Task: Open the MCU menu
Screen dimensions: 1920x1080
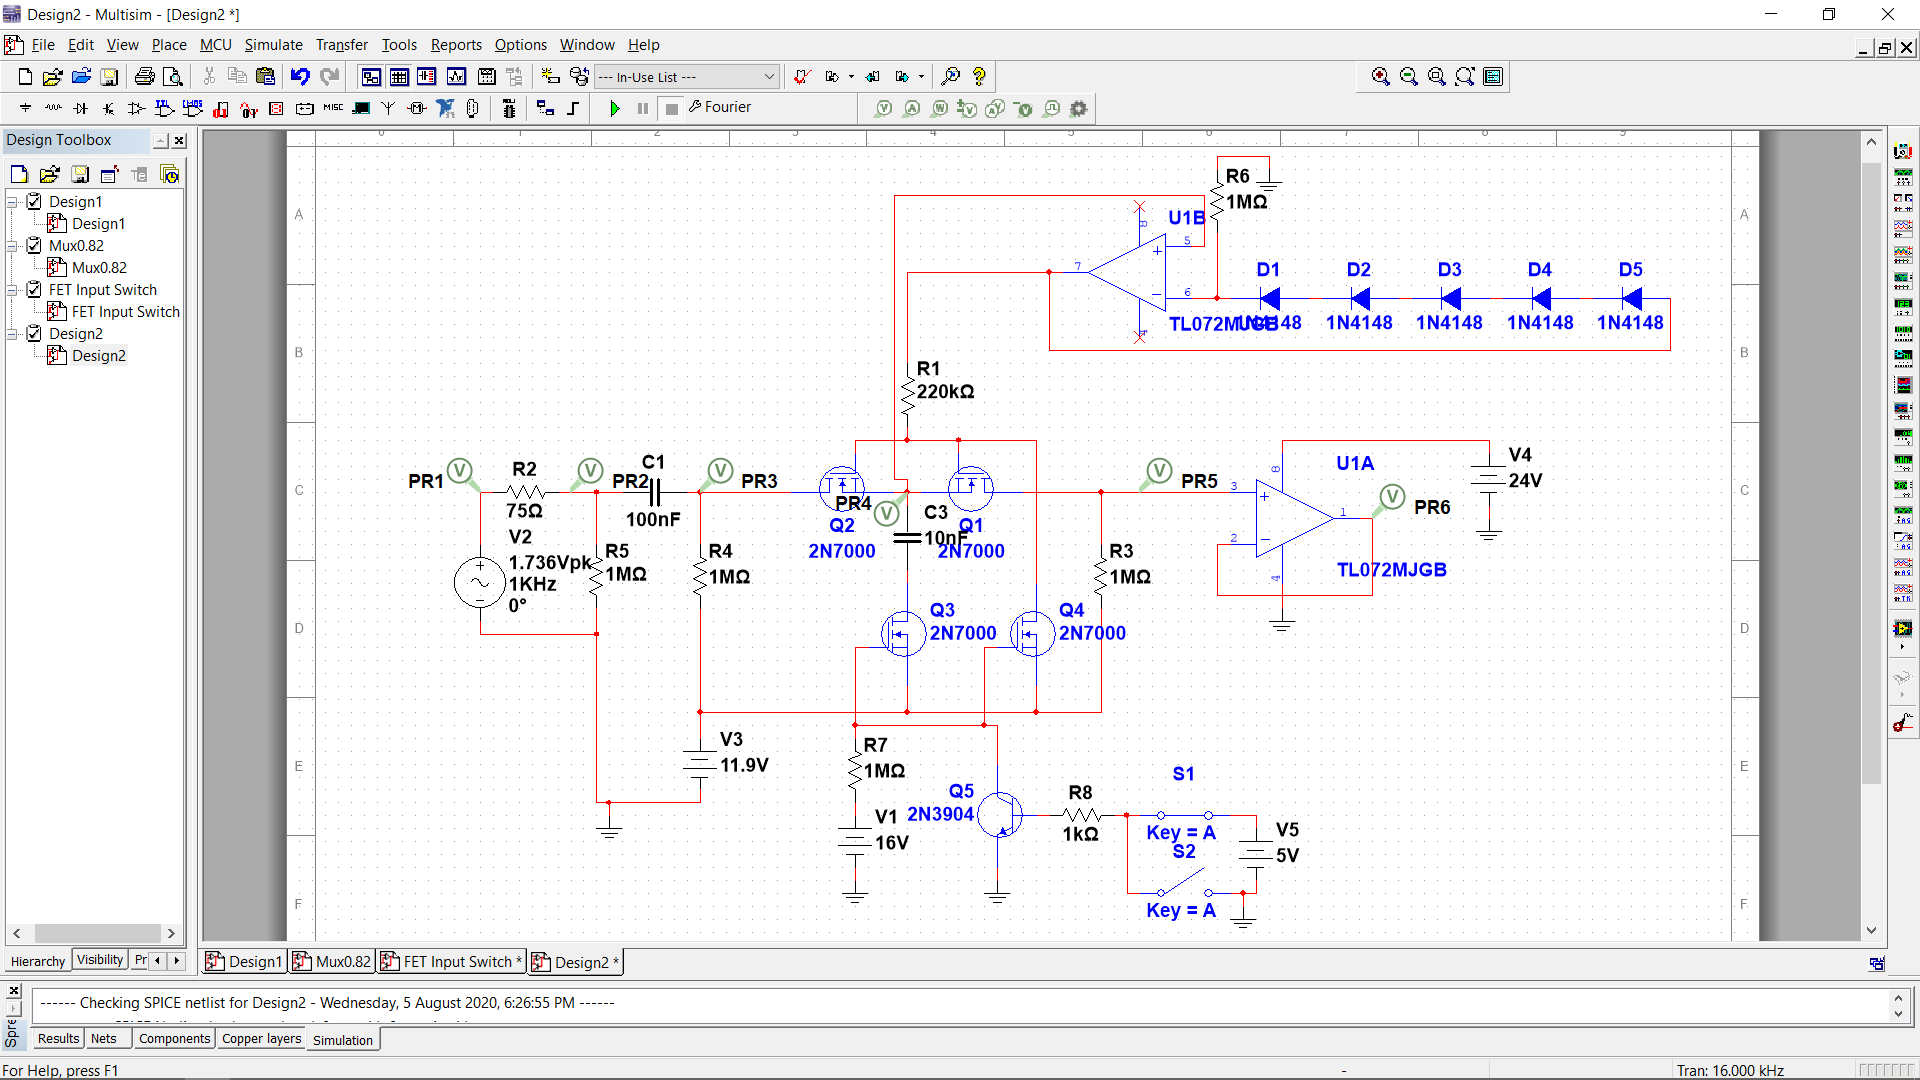Action: click(x=215, y=45)
